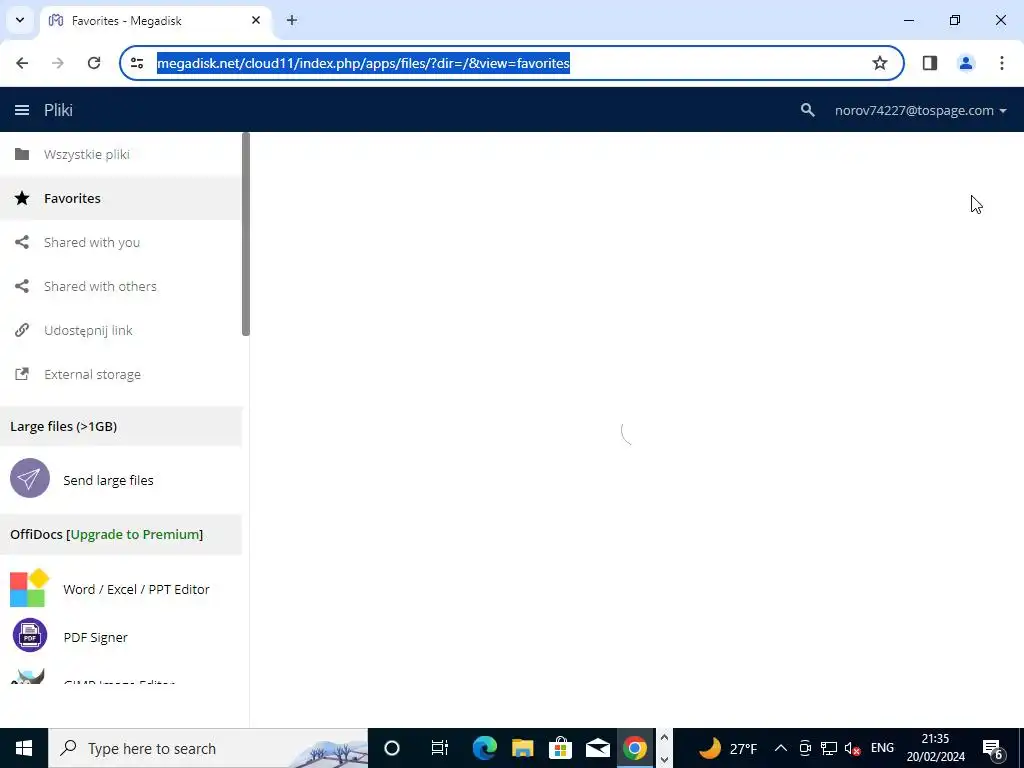Click the network tray icon
The height and width of the screenshot is (768, 1024).
pyautogui.click(x=829, y=748)
